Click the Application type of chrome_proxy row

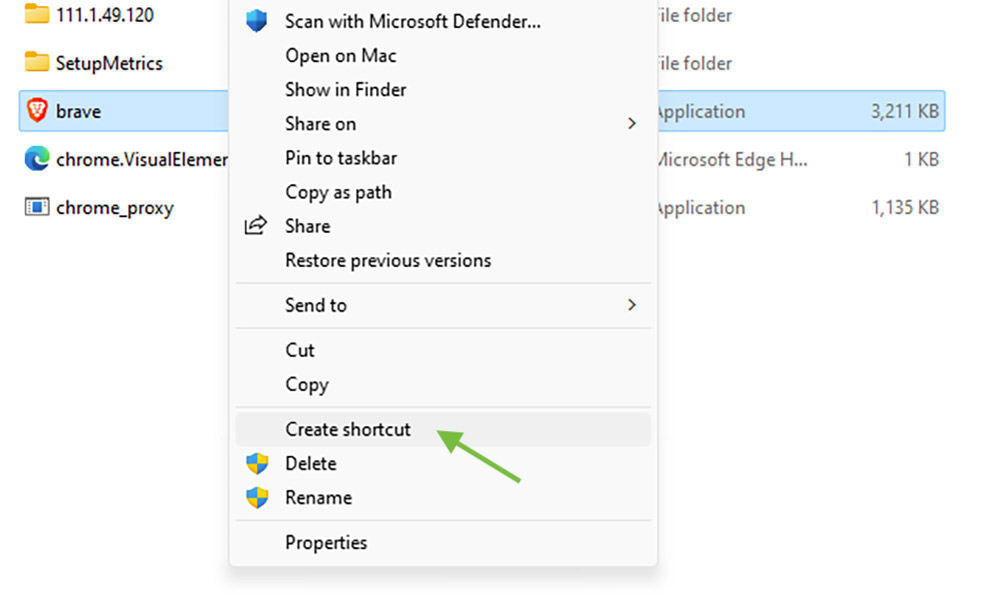pyautogui.click(x=701, y=208)
